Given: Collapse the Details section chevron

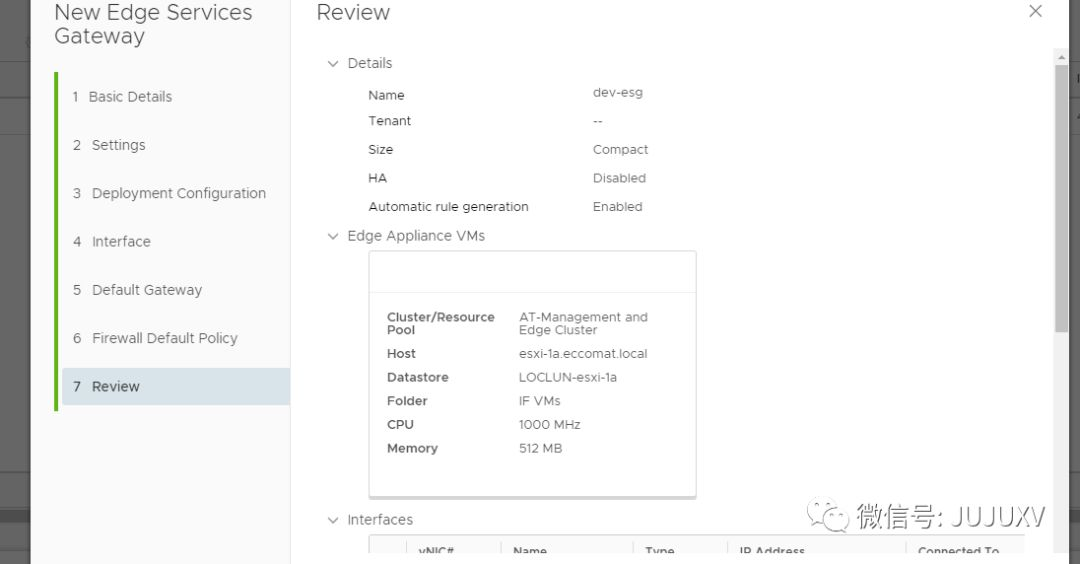Looking at the screenshot, I should click(x=333, y=63).
